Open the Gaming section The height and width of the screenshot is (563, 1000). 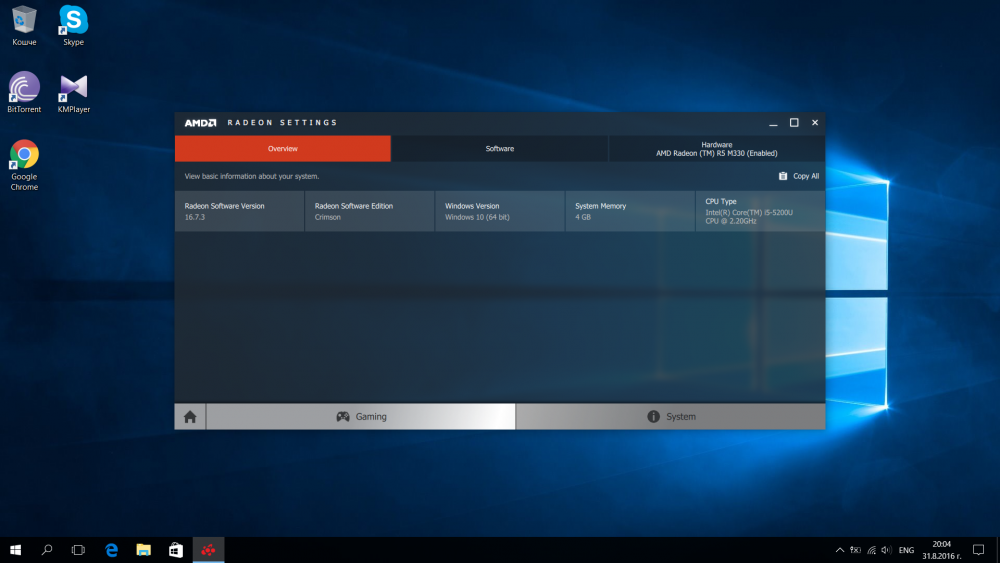click(361, 416)
